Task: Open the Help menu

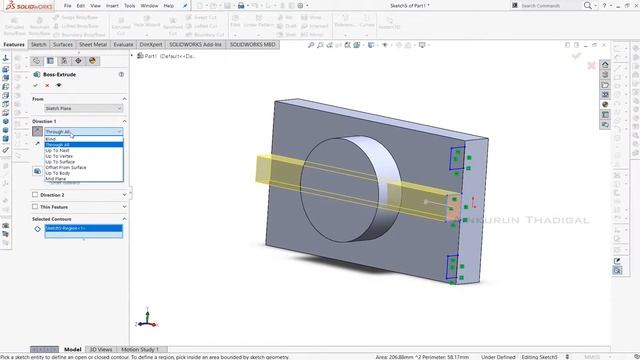Action: tap(169, 6)
